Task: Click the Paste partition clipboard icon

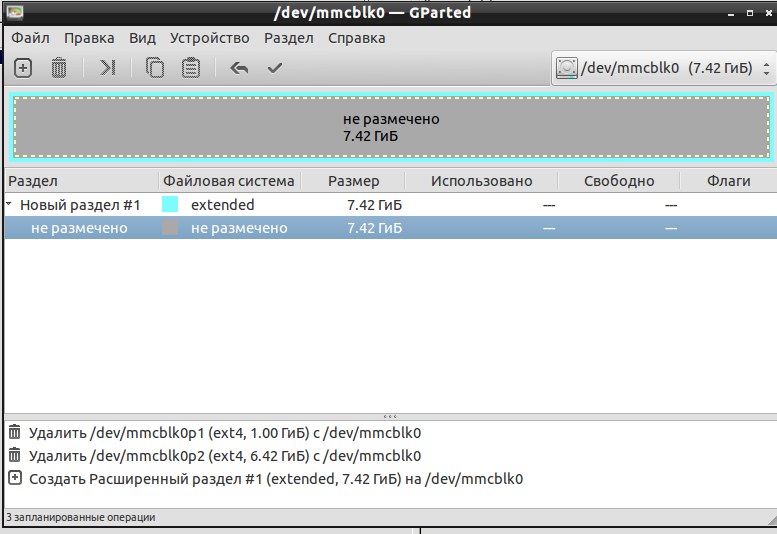Action: coord(191,68)
